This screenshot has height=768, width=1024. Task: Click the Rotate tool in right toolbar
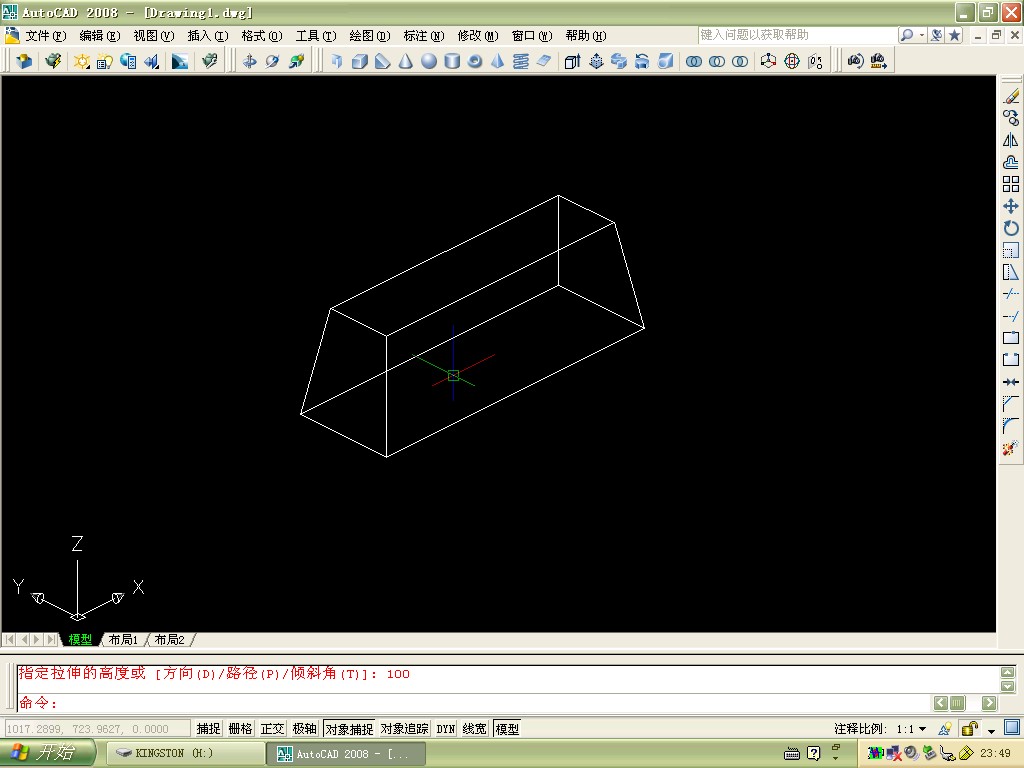coord(1011,228)
